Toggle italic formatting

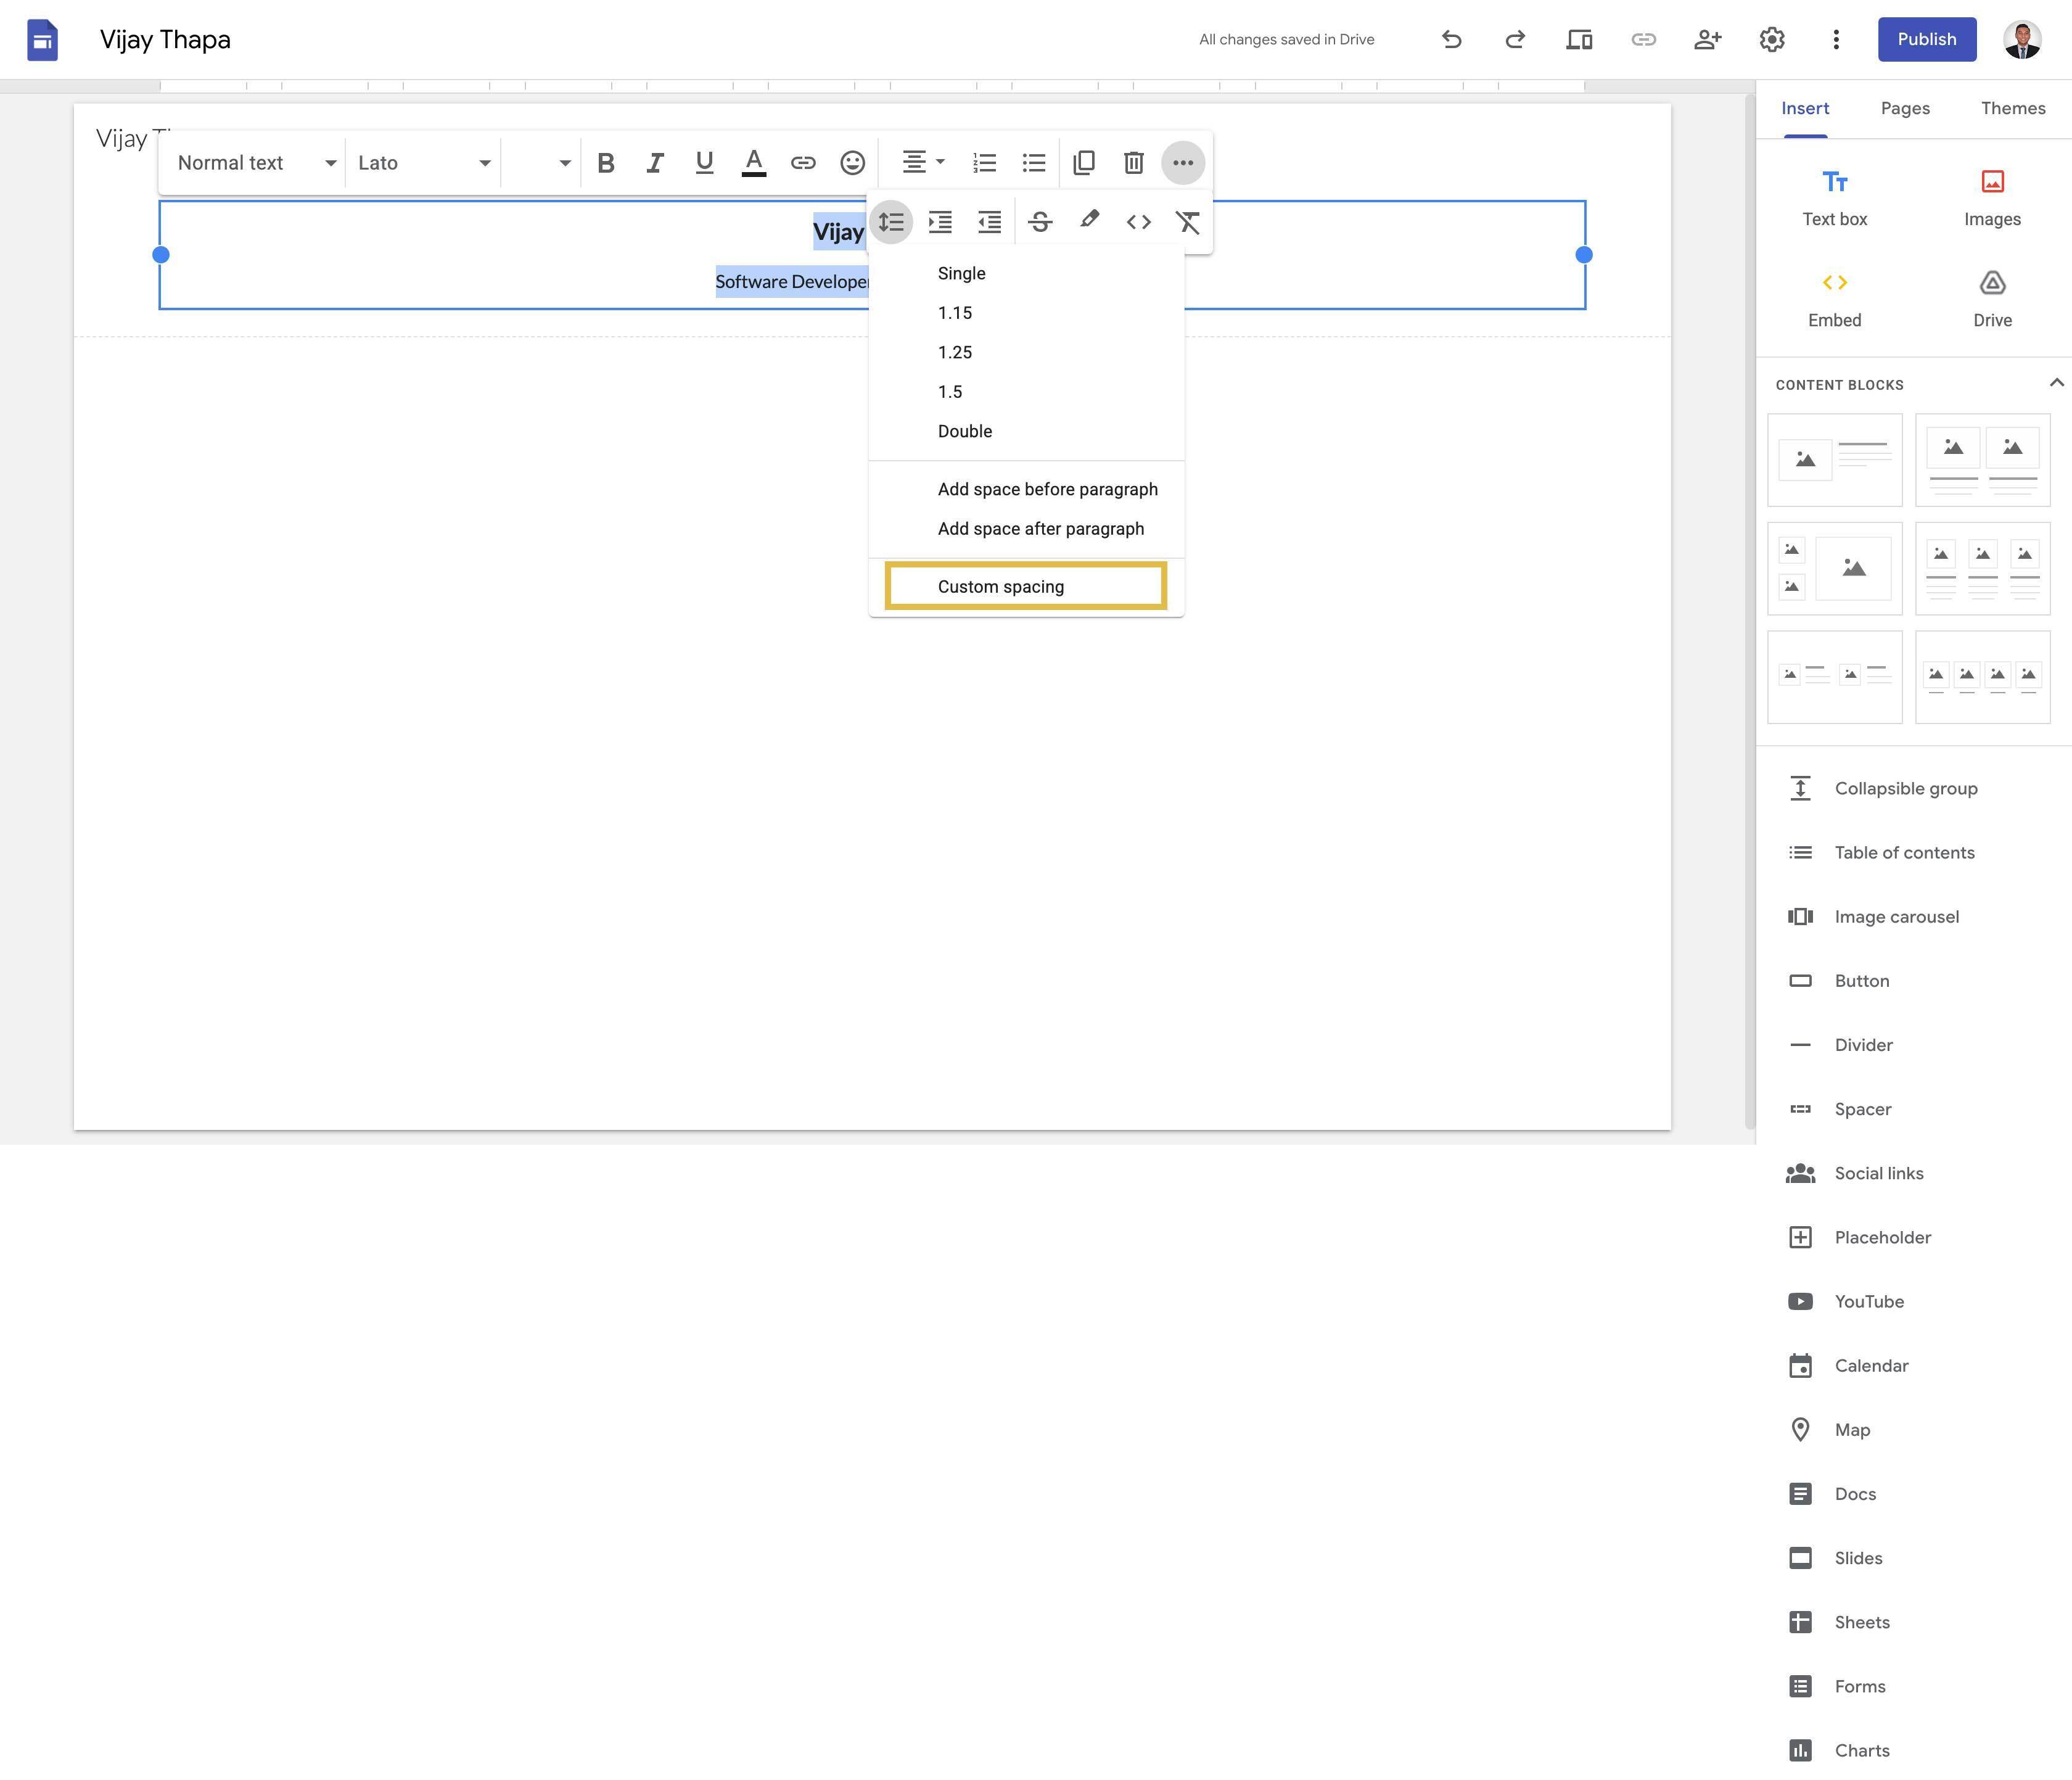(655, 163)
